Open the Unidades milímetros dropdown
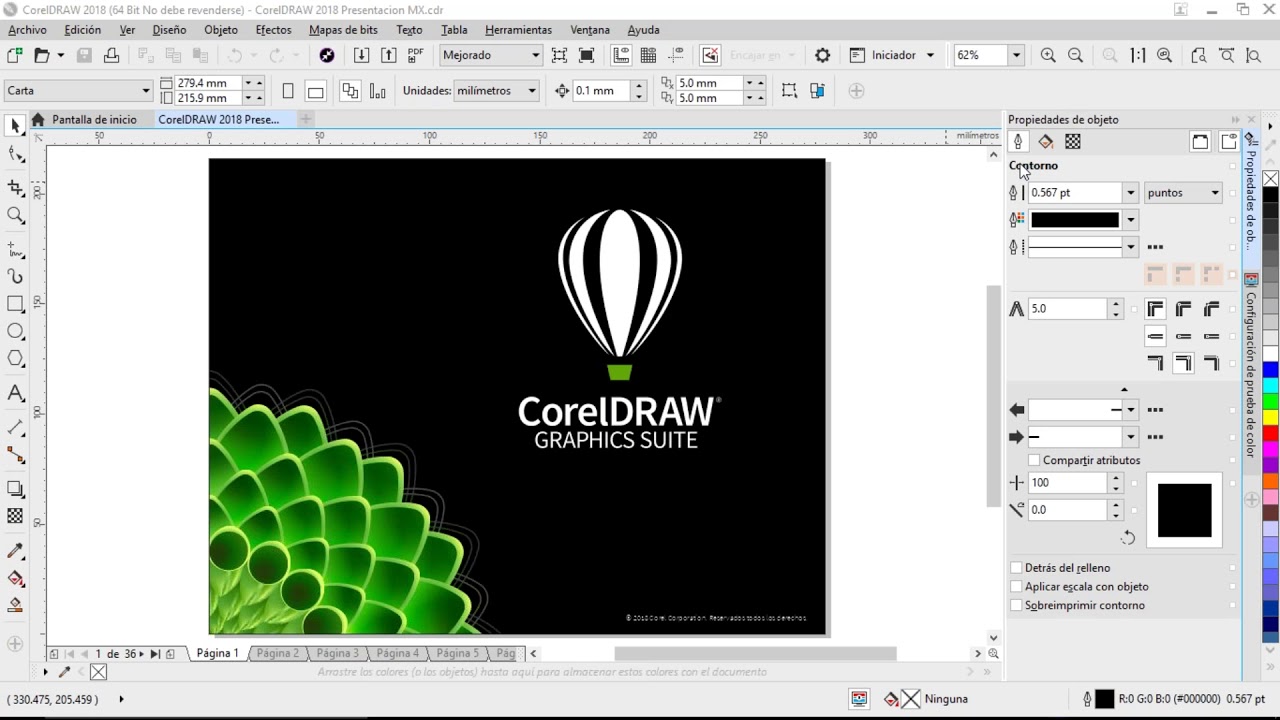1280x720 pixels. click(497, 91)
